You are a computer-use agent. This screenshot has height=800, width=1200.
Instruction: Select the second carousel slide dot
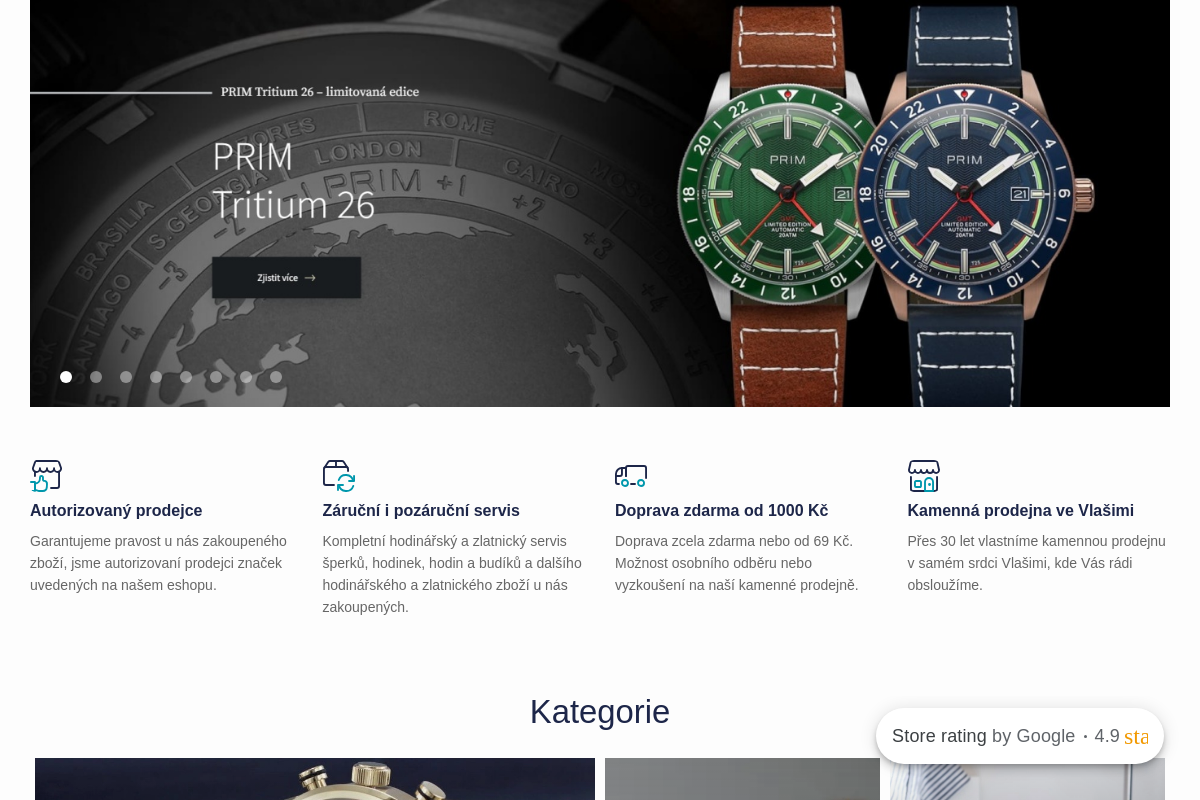point(96,377)
